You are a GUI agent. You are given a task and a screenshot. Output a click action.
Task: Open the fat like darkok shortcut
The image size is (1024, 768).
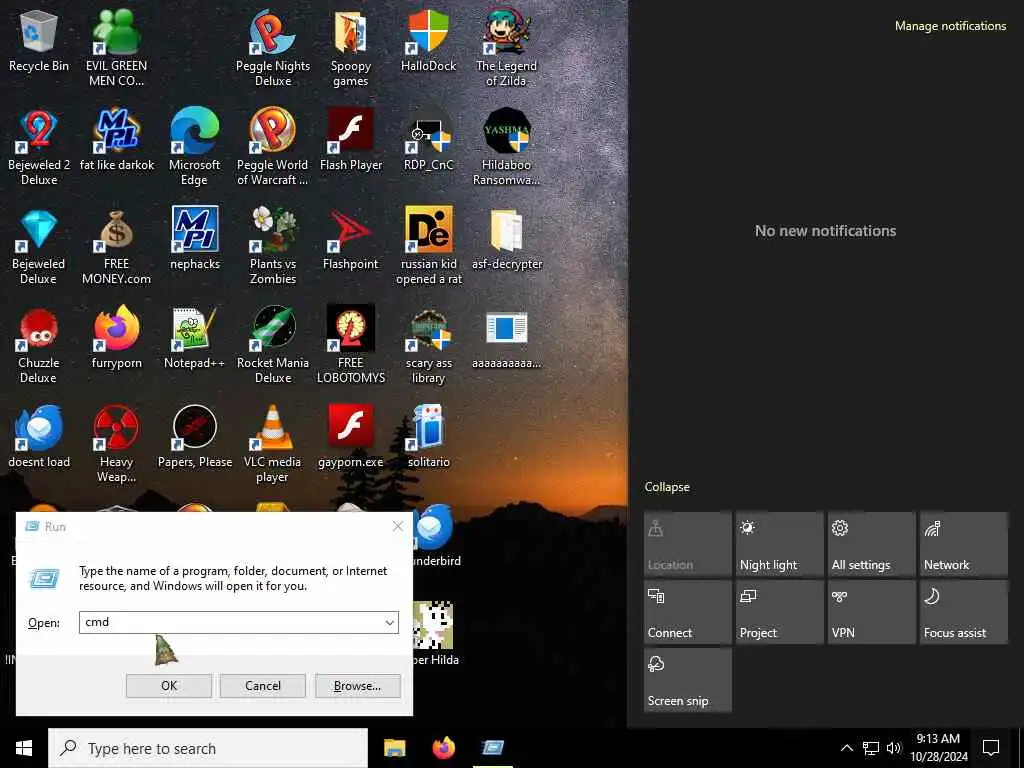click(x=116, y=140)
